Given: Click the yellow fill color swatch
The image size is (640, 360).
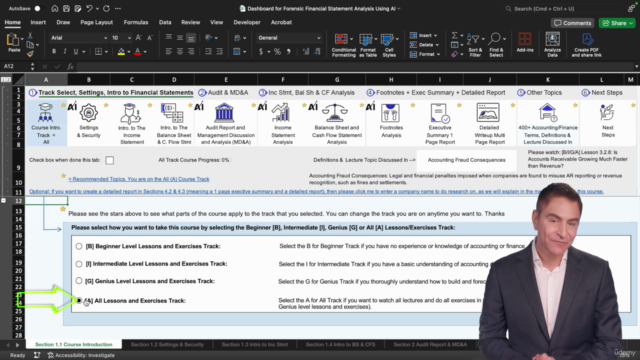Looking at the screenshot, I should coord(121,52).
